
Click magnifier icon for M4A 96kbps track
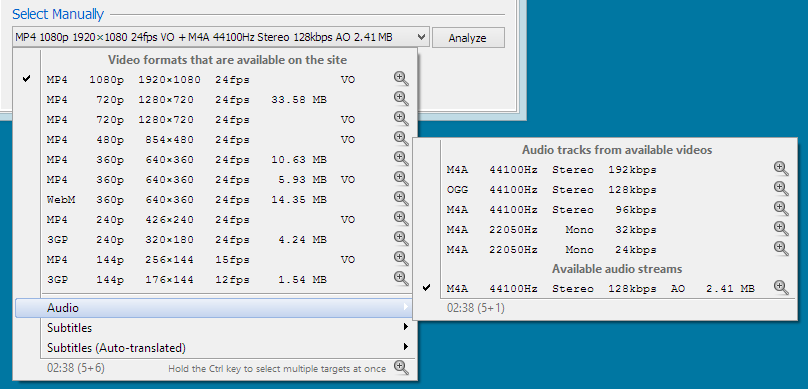[781, 209]
